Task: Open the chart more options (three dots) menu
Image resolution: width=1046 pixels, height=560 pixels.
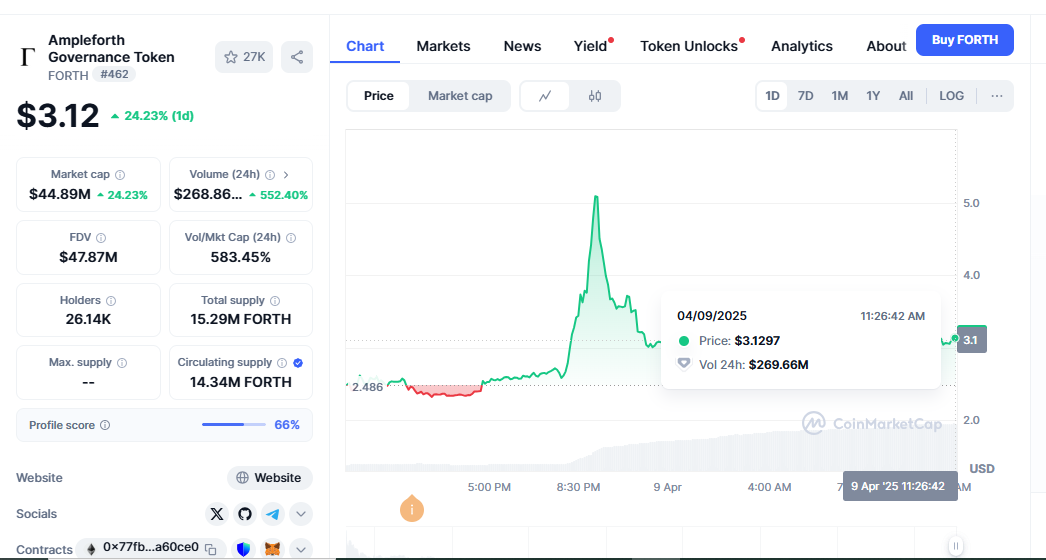Action: [997, 96]
